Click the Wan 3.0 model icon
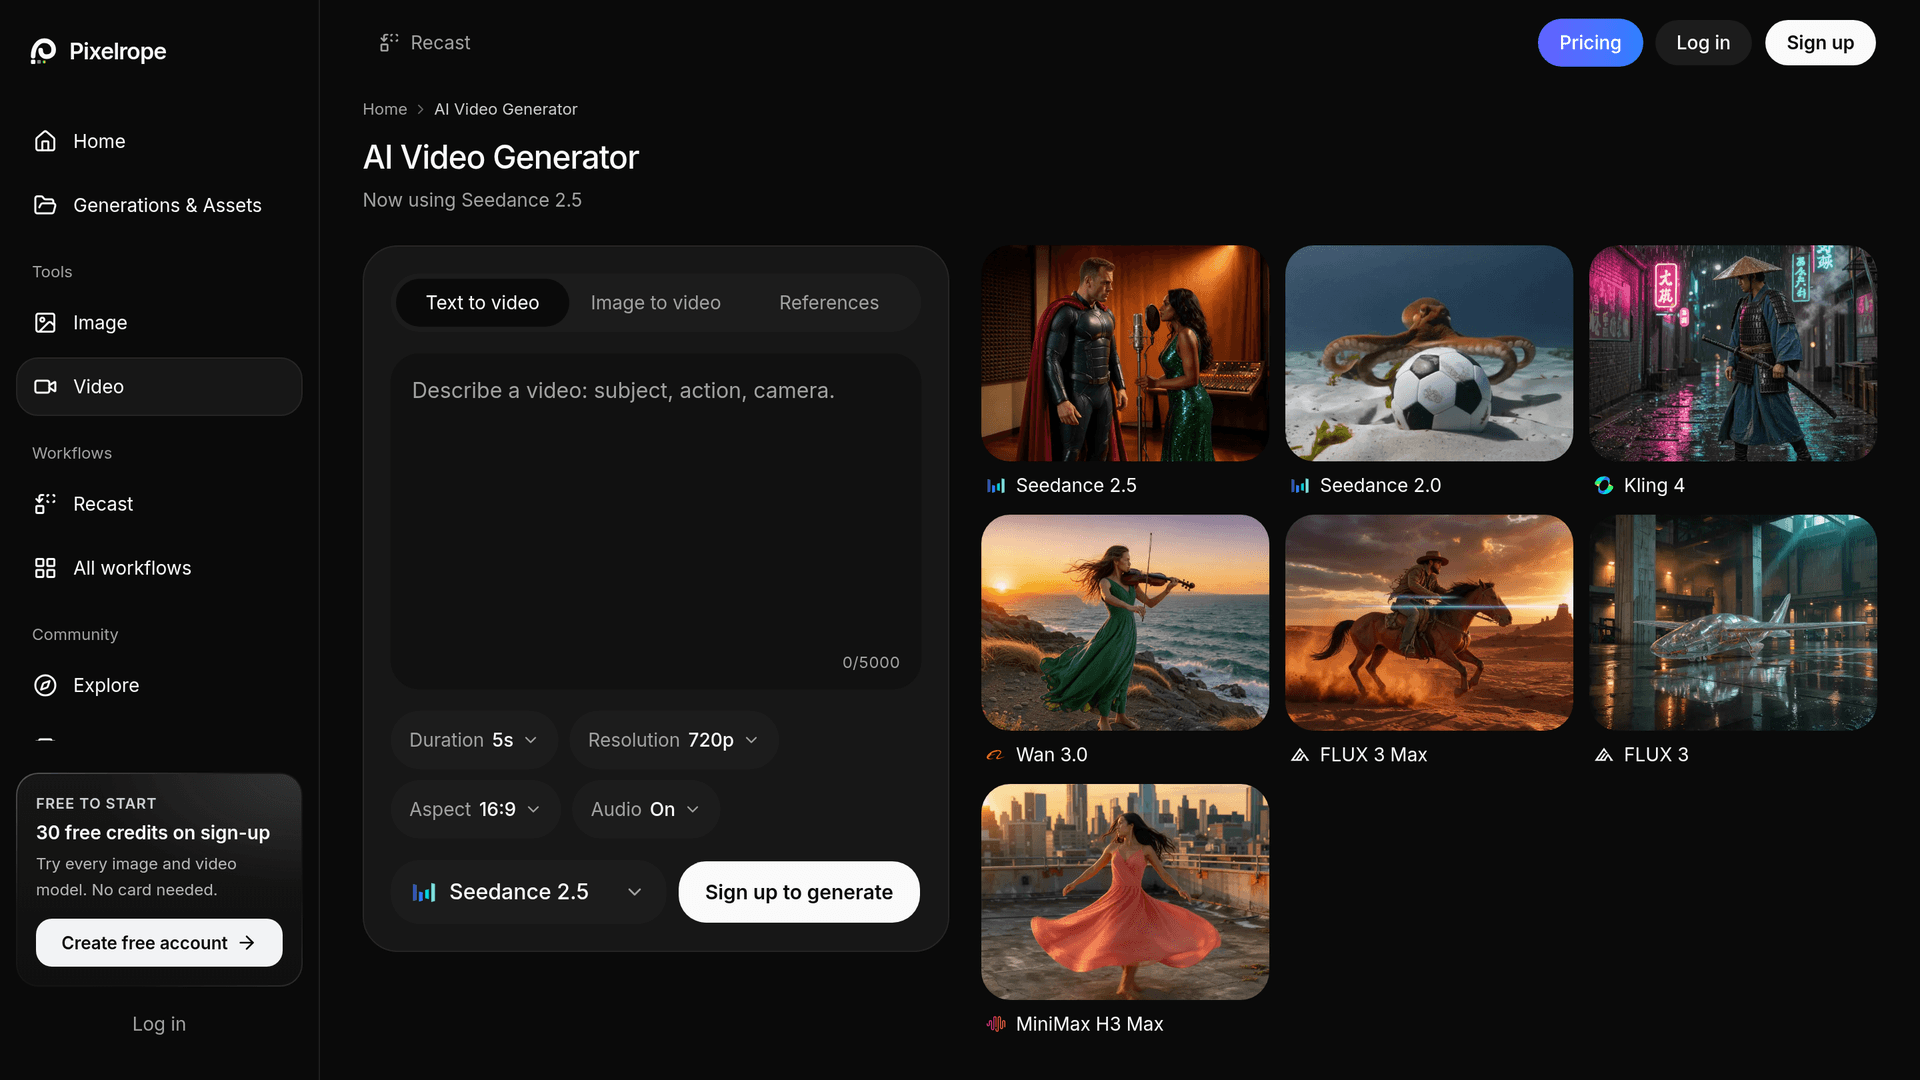The image size is (1920, 1080). 995,755
